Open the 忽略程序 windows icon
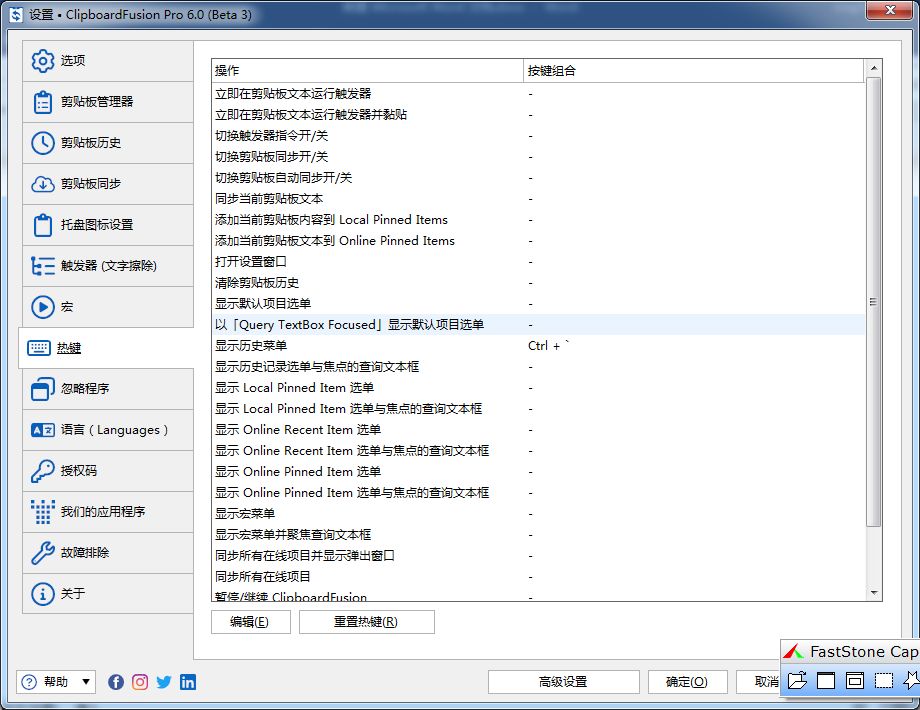Screen dimensions: 920x710 click(x=43, y=389)
